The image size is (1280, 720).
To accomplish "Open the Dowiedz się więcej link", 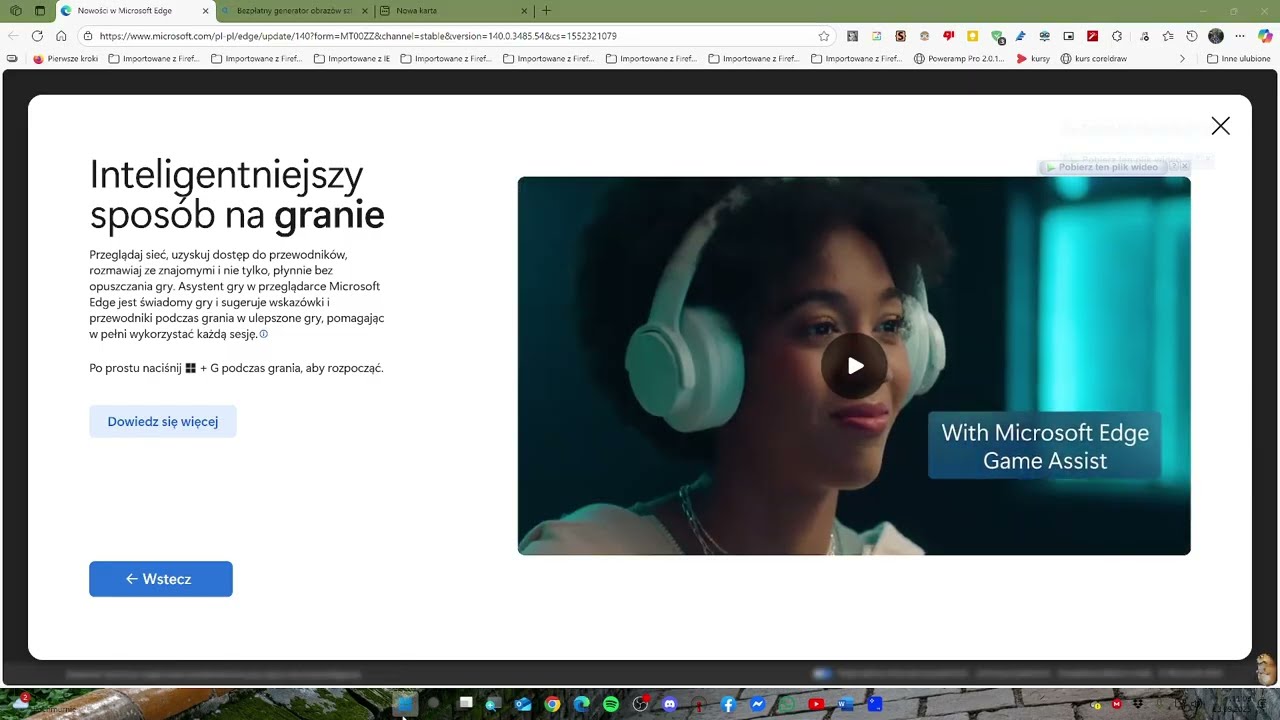I will [x=163, y=421].
